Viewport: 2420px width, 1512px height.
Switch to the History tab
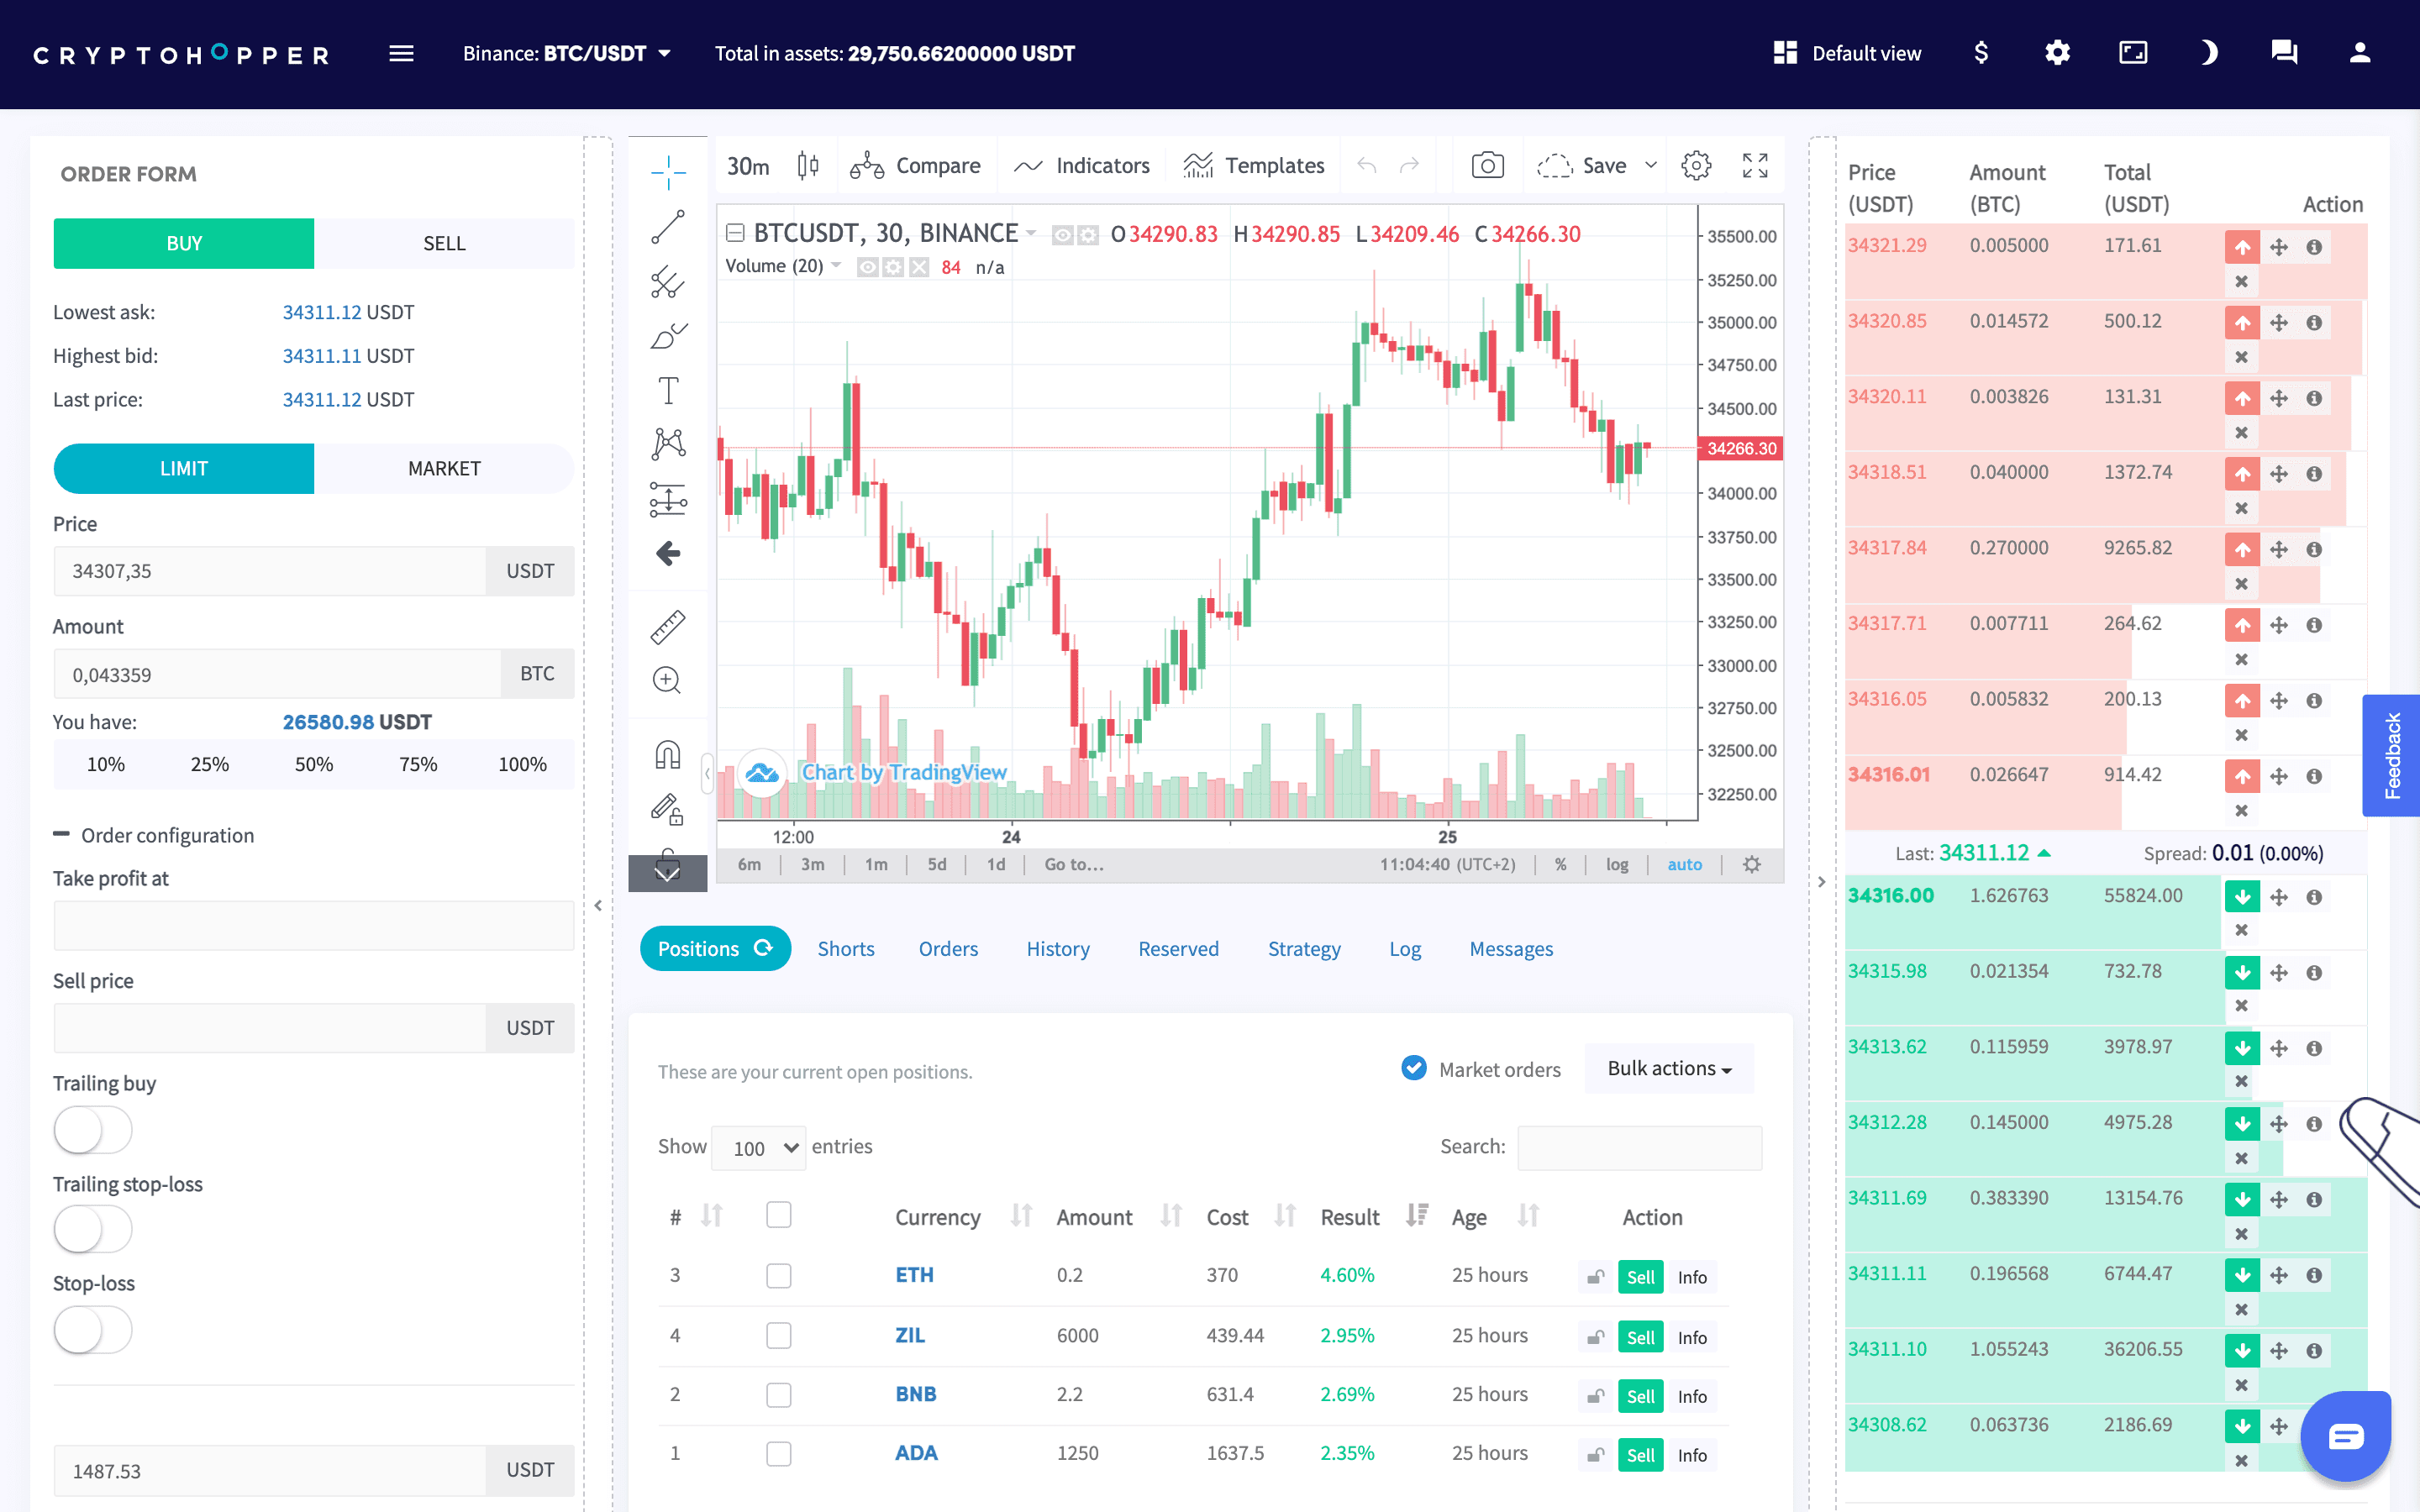1056,948
